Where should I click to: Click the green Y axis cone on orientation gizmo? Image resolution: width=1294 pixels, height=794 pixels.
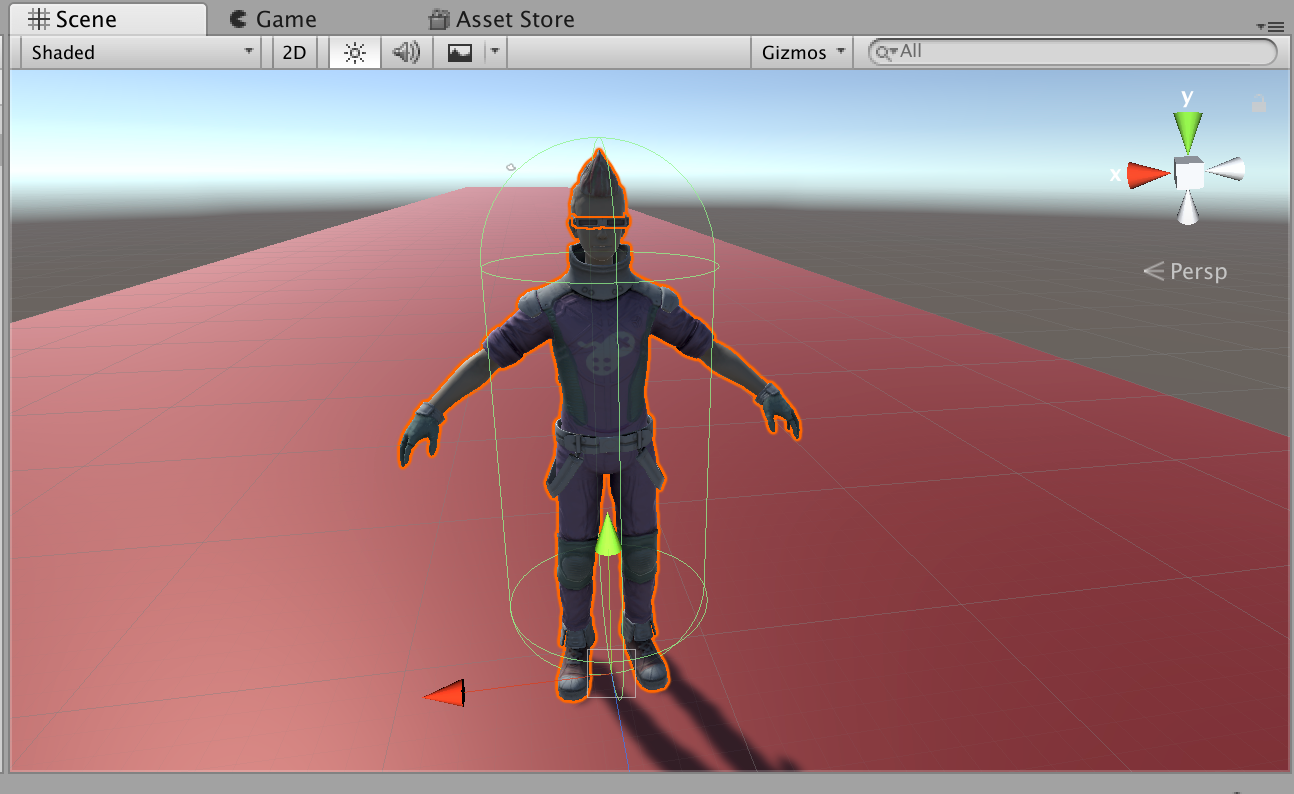coord(1188,131)
